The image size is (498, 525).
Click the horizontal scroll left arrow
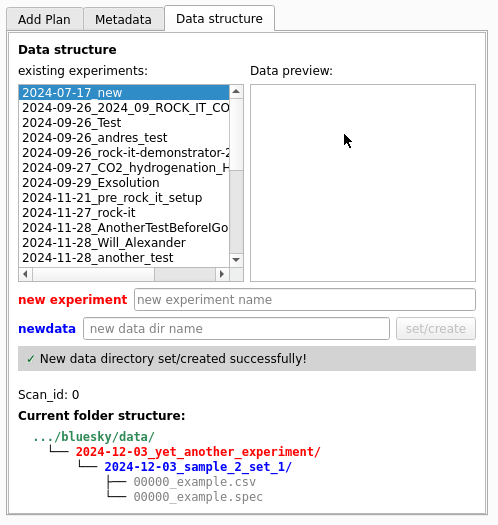click(25, 274)
